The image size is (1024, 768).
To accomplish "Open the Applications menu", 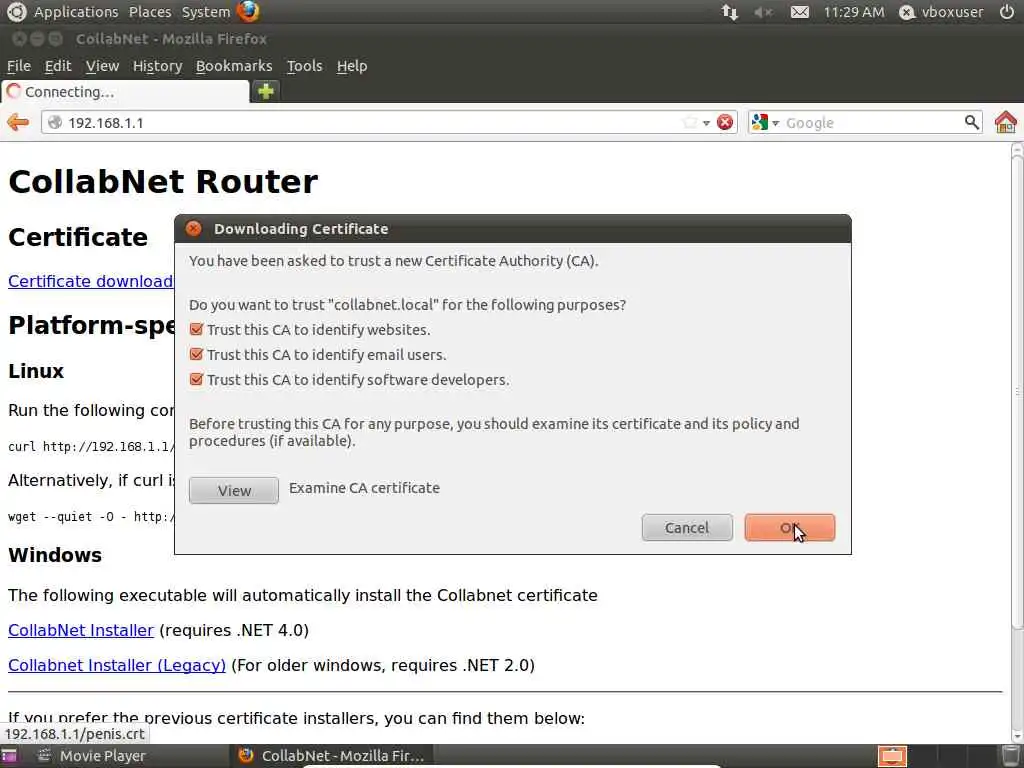I will pyautogui.click(x=76, y=12).
